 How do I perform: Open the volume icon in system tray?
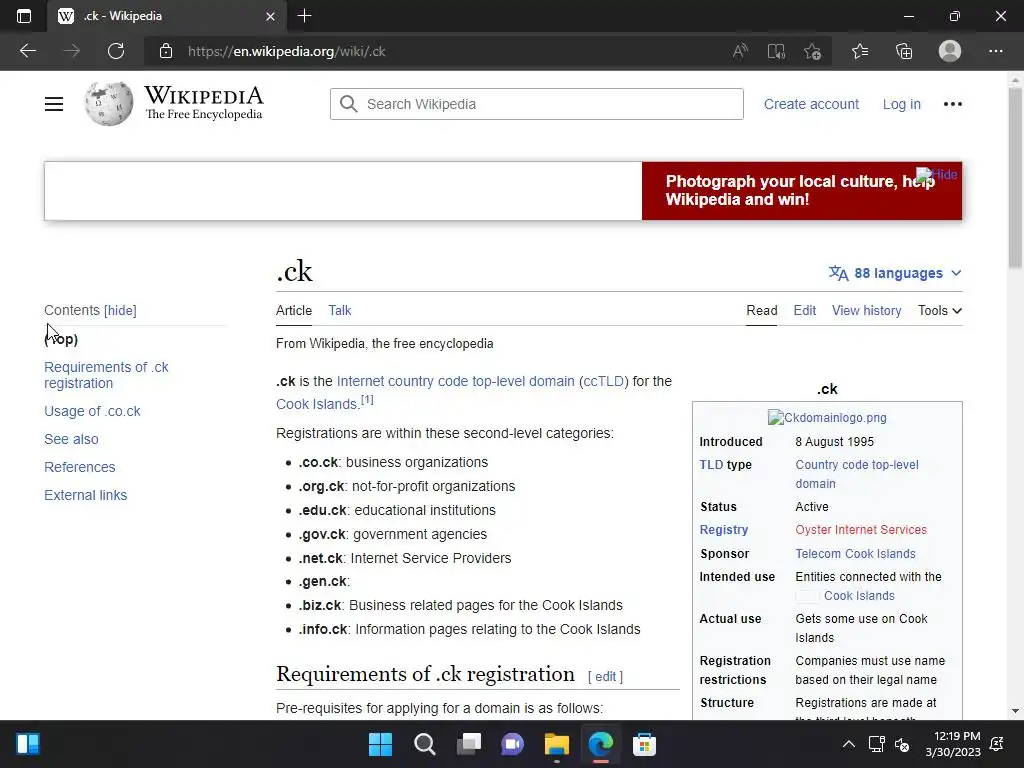coord(902,744)
